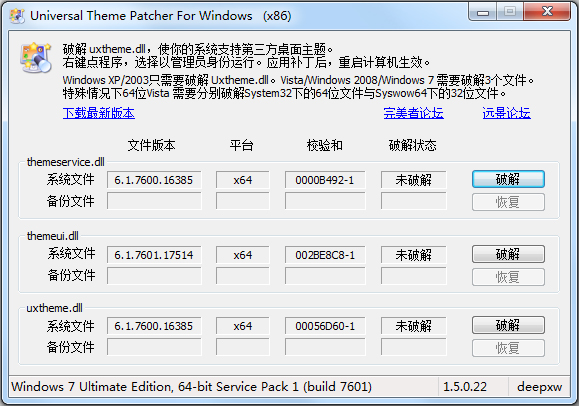This screenshot has width=579, height=406.
Task: Select uxtheme.dll version field 6.1.7600.16385
Action: (154, 326)
